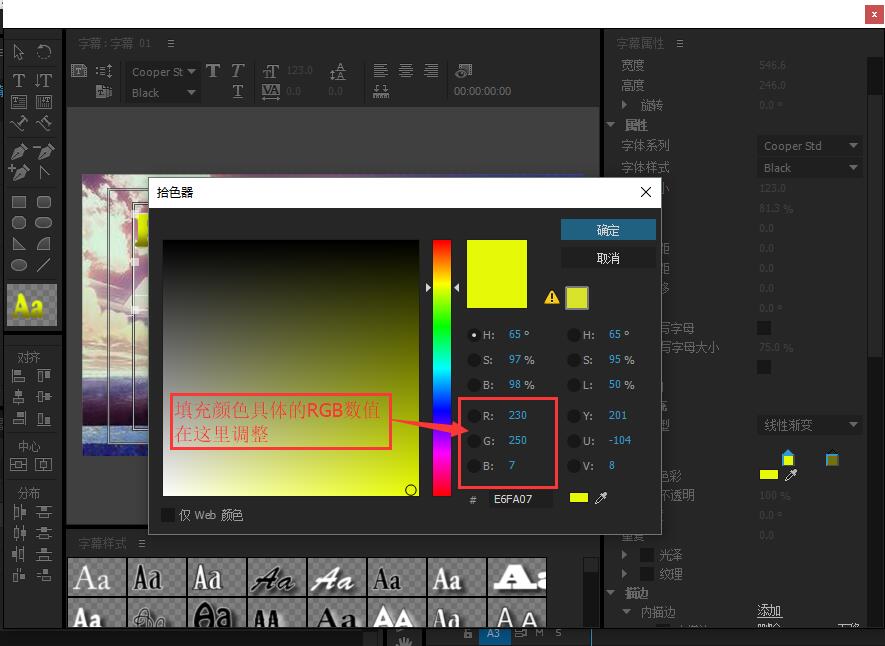Image resolution: width=885 pixels, height=646 pixels.
Task: Select the L radio button in HSL
Action: pyautogui.click(x=573, y=385)
